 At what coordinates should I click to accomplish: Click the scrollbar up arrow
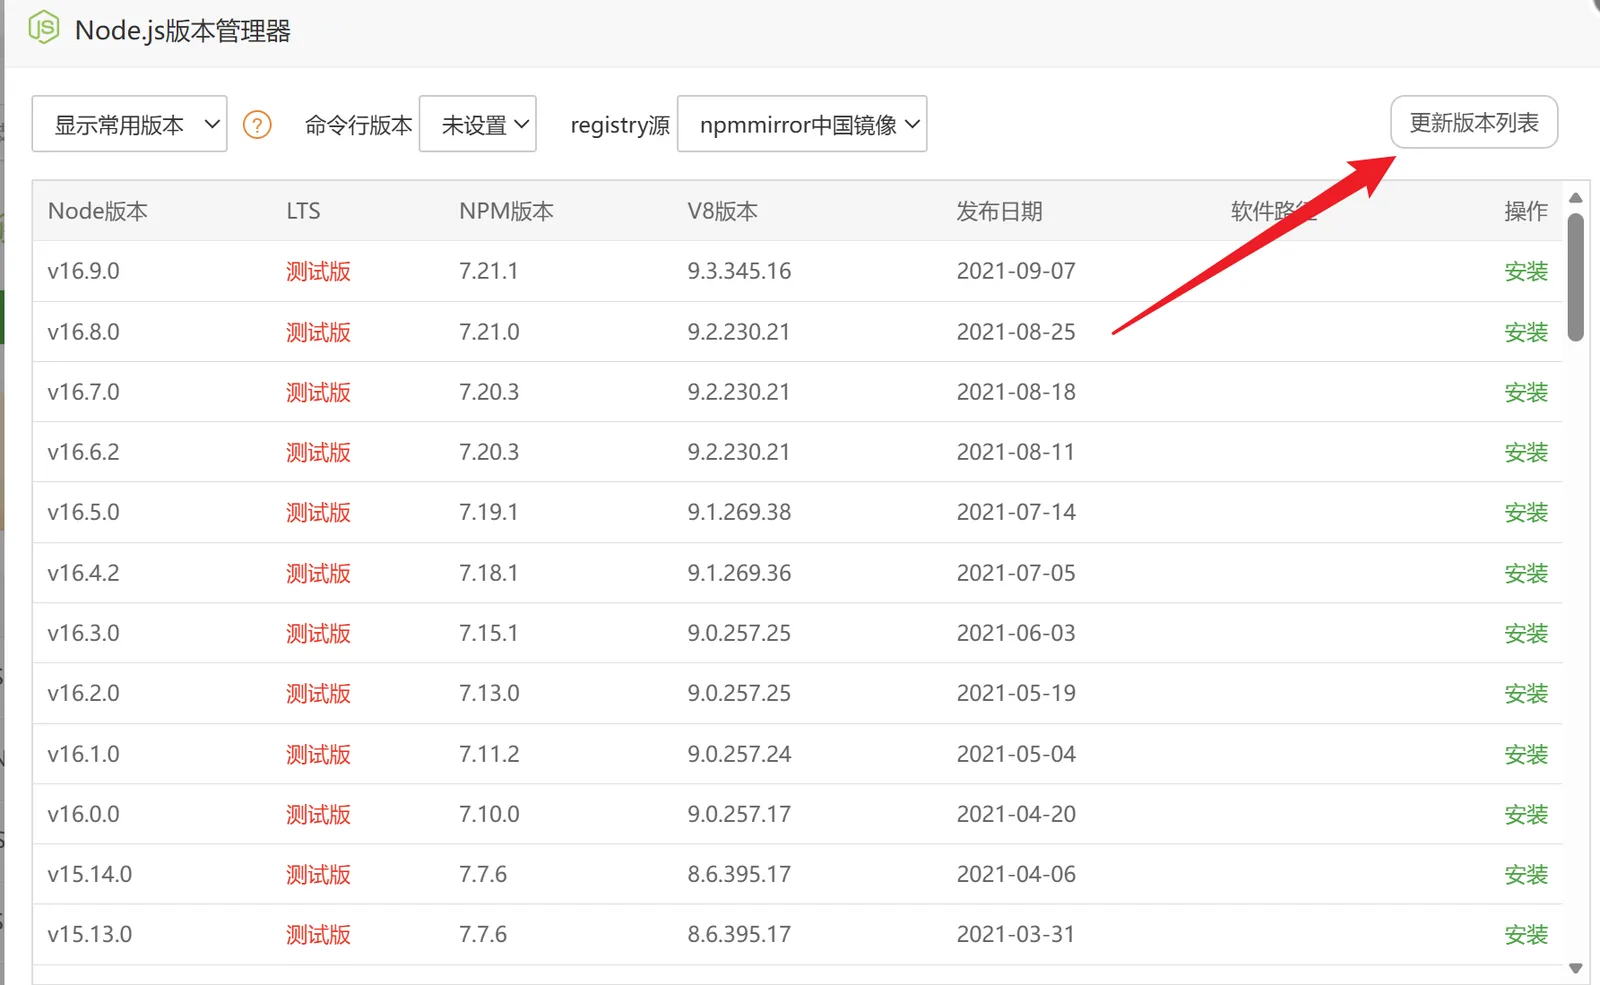point(1576,198)
